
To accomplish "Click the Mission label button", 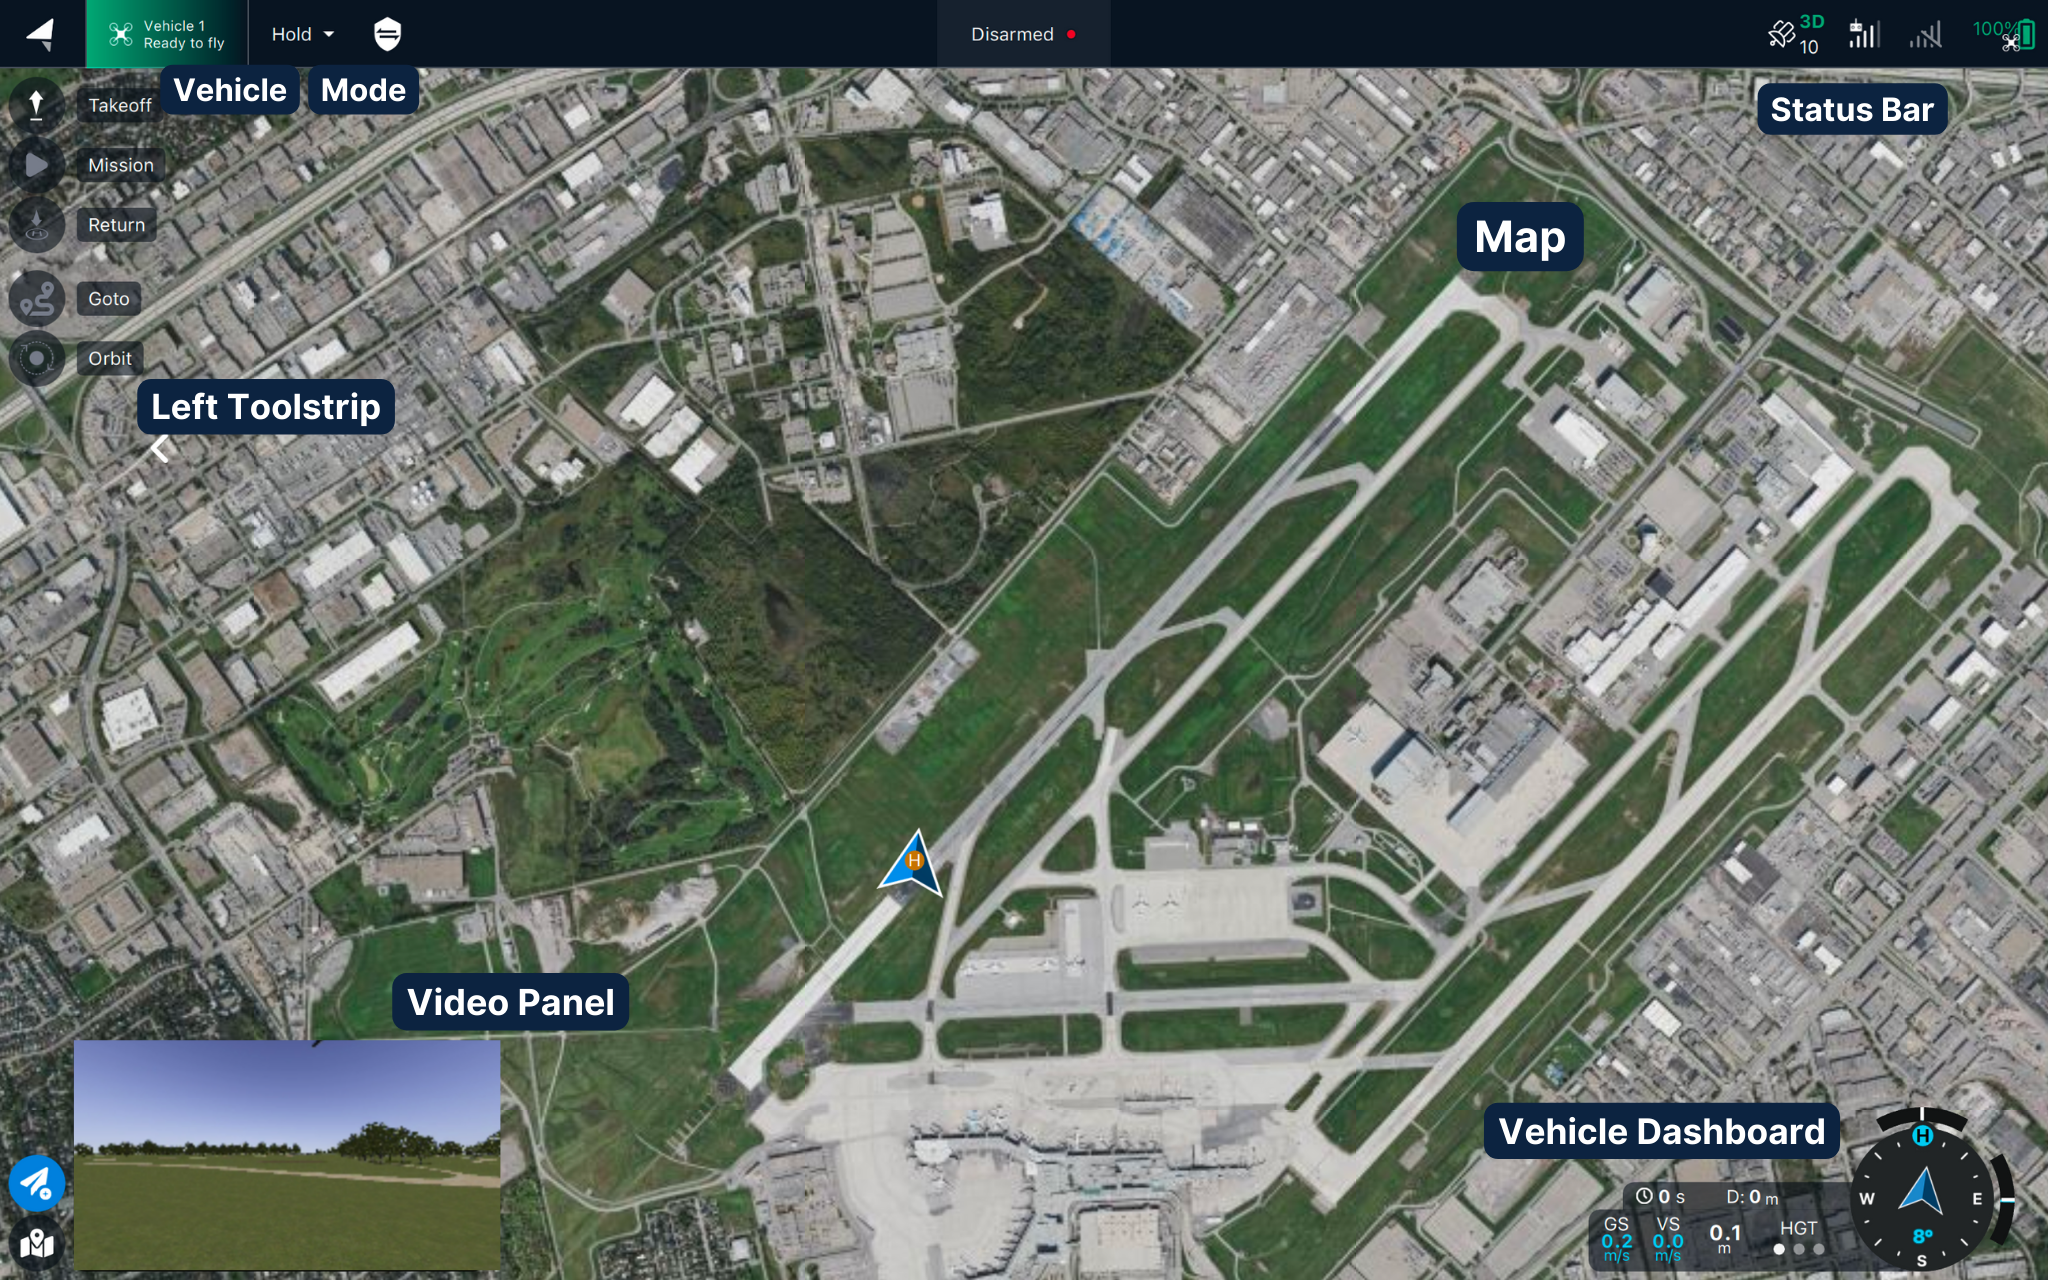I will pyautogui.click(x=121, y=165).
